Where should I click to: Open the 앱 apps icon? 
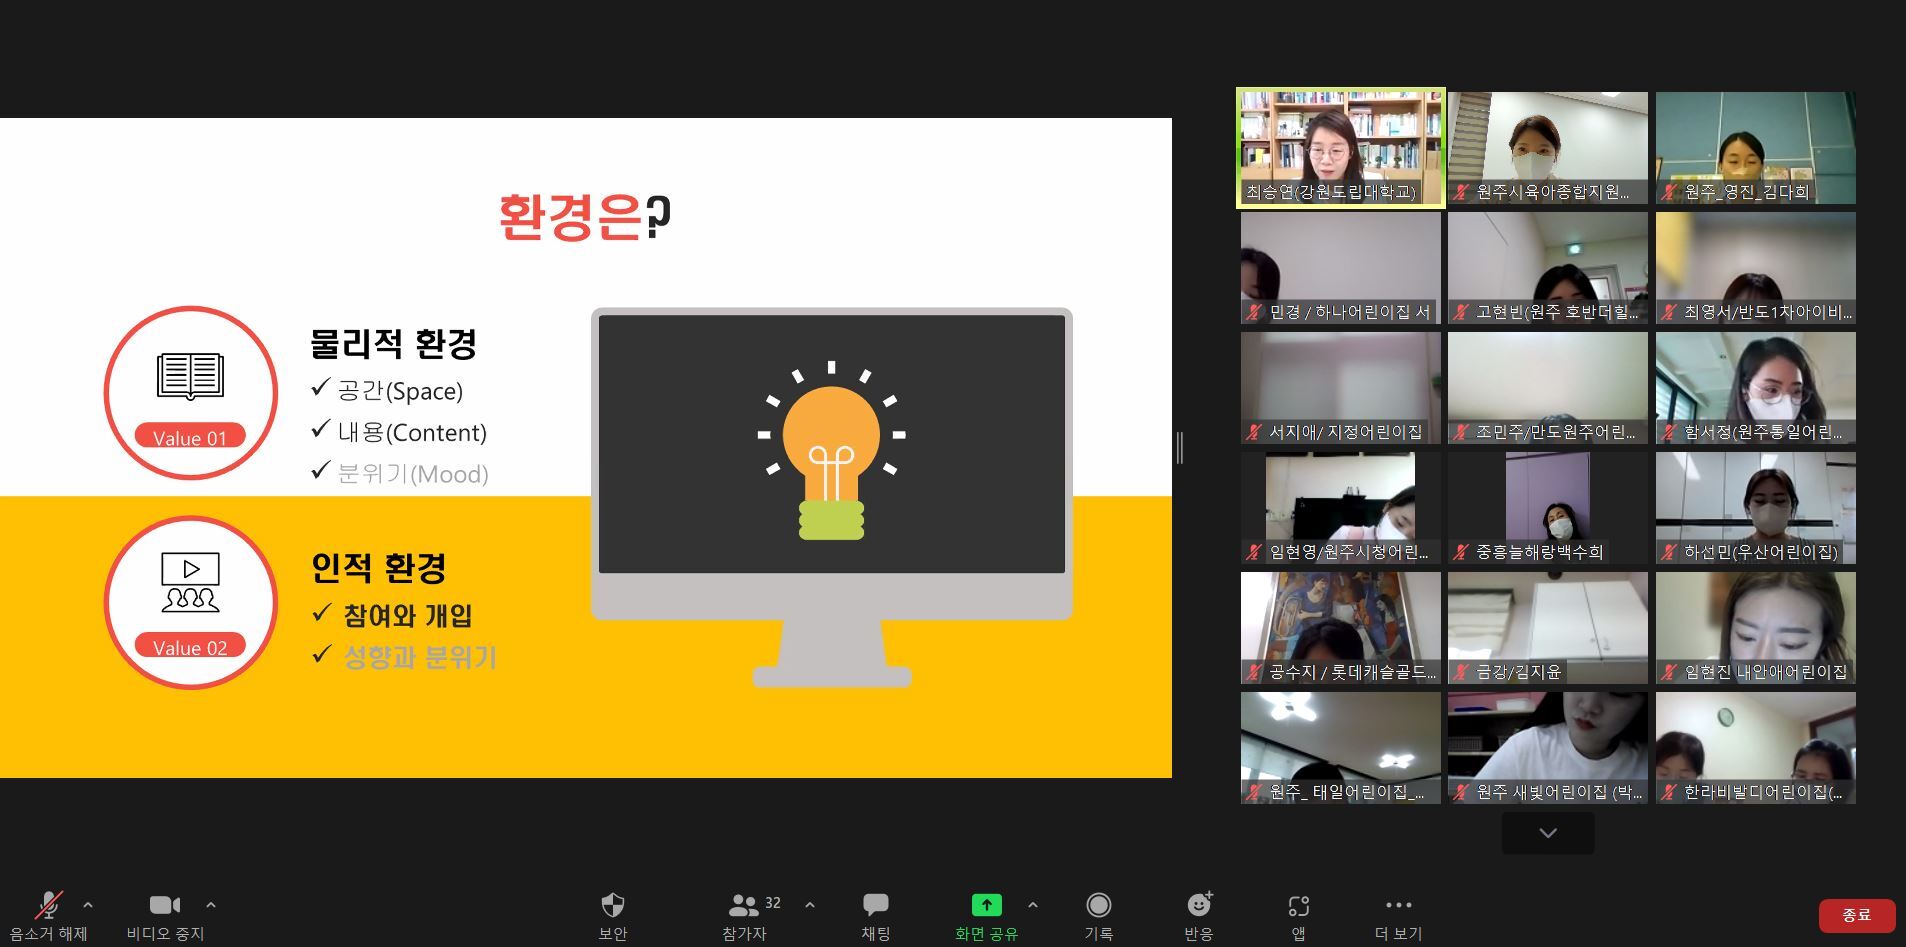(1298, 906)
